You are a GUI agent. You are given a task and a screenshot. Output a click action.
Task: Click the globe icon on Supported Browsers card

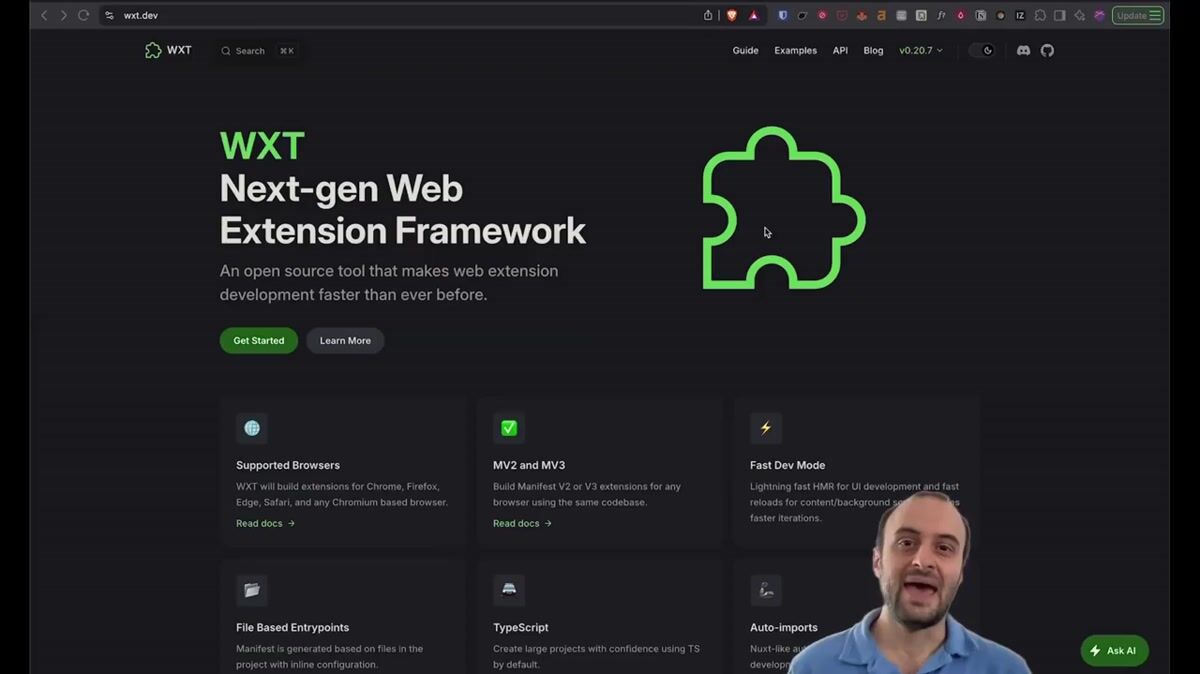click(x=252, y=428)
